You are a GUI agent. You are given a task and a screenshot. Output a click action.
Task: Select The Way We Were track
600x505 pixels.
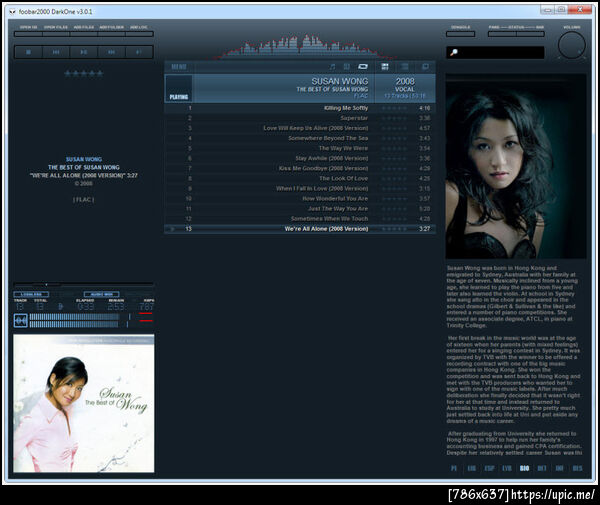point(300,148)
